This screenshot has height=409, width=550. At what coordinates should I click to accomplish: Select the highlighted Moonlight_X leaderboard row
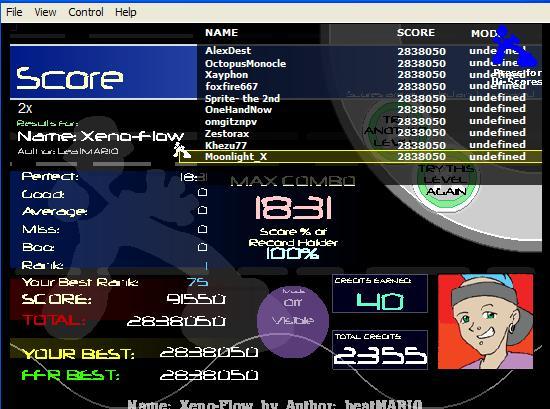tap(361, 157)
